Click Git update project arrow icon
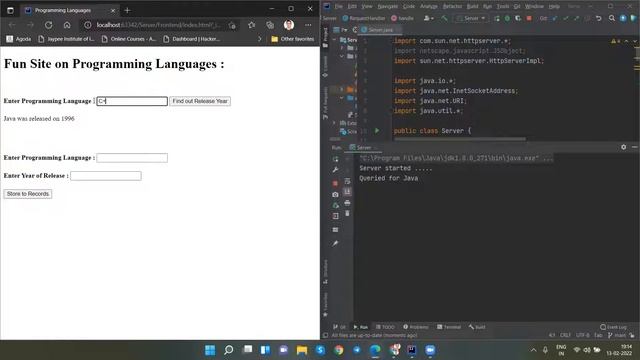640x360 pixels. tap(555, 18)
